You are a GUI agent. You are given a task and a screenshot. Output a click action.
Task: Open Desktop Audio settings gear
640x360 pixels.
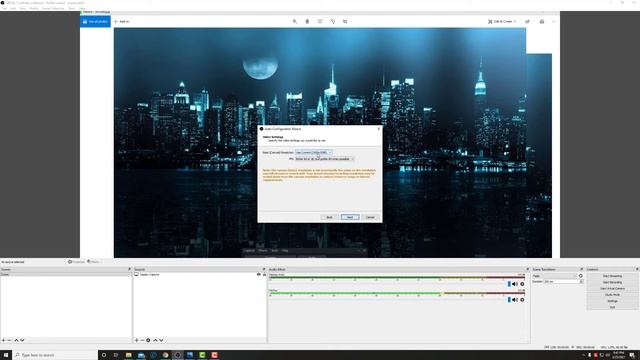click(x=522, y=284)
